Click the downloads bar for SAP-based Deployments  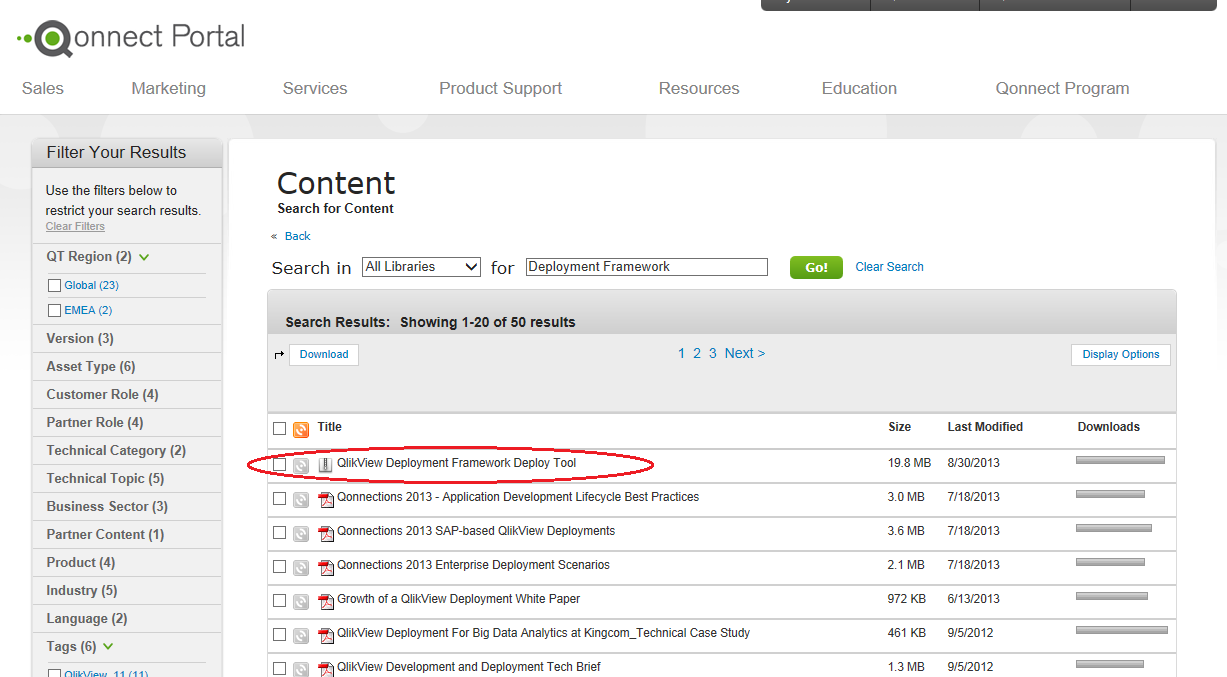coord(1113,528)
